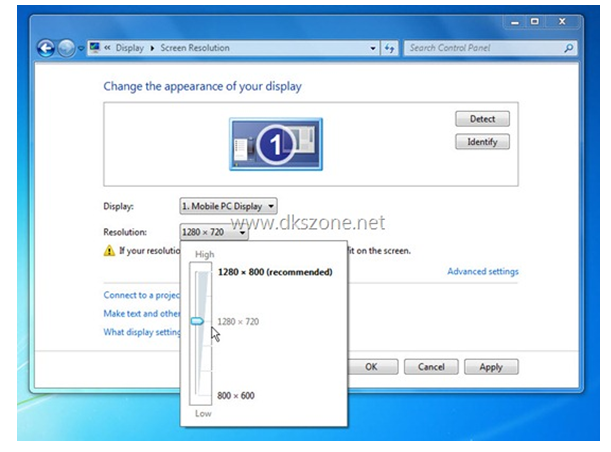Select monitor 1 thumbnail

click(276, 144)
